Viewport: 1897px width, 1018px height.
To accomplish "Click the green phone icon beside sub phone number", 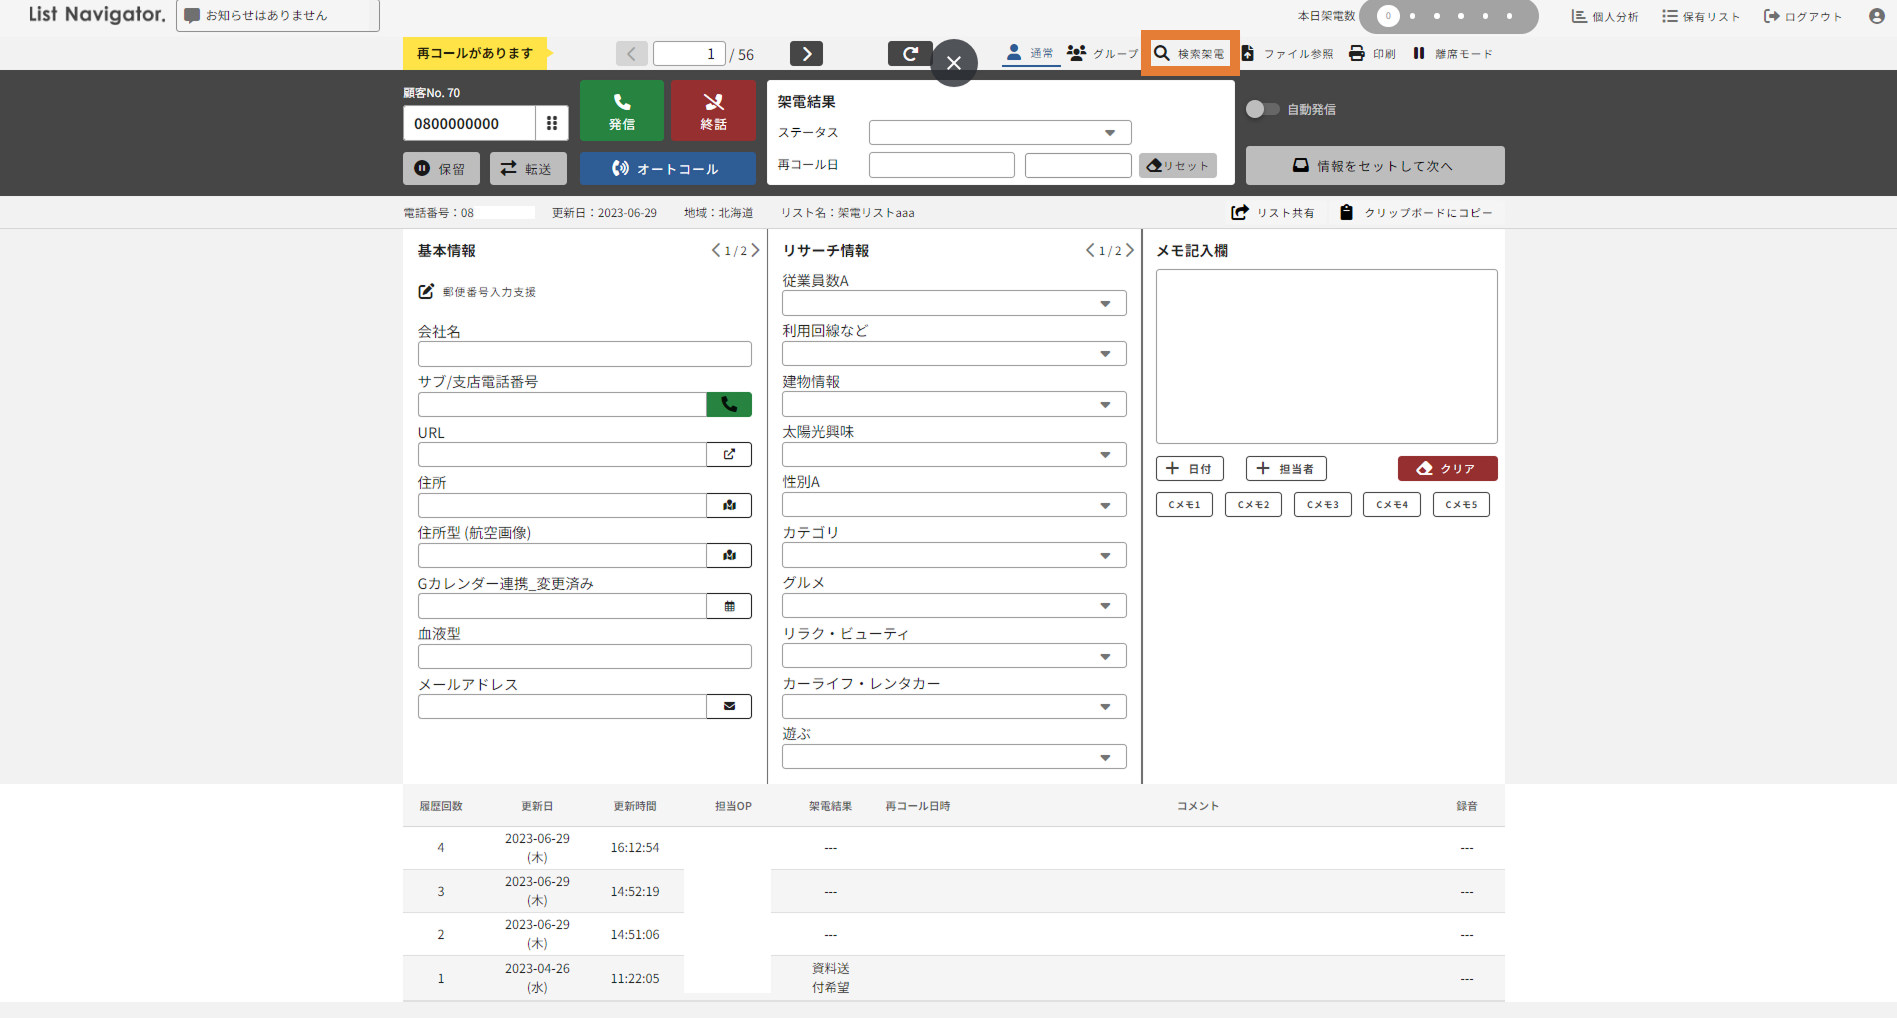I will (x=729, y=404).
